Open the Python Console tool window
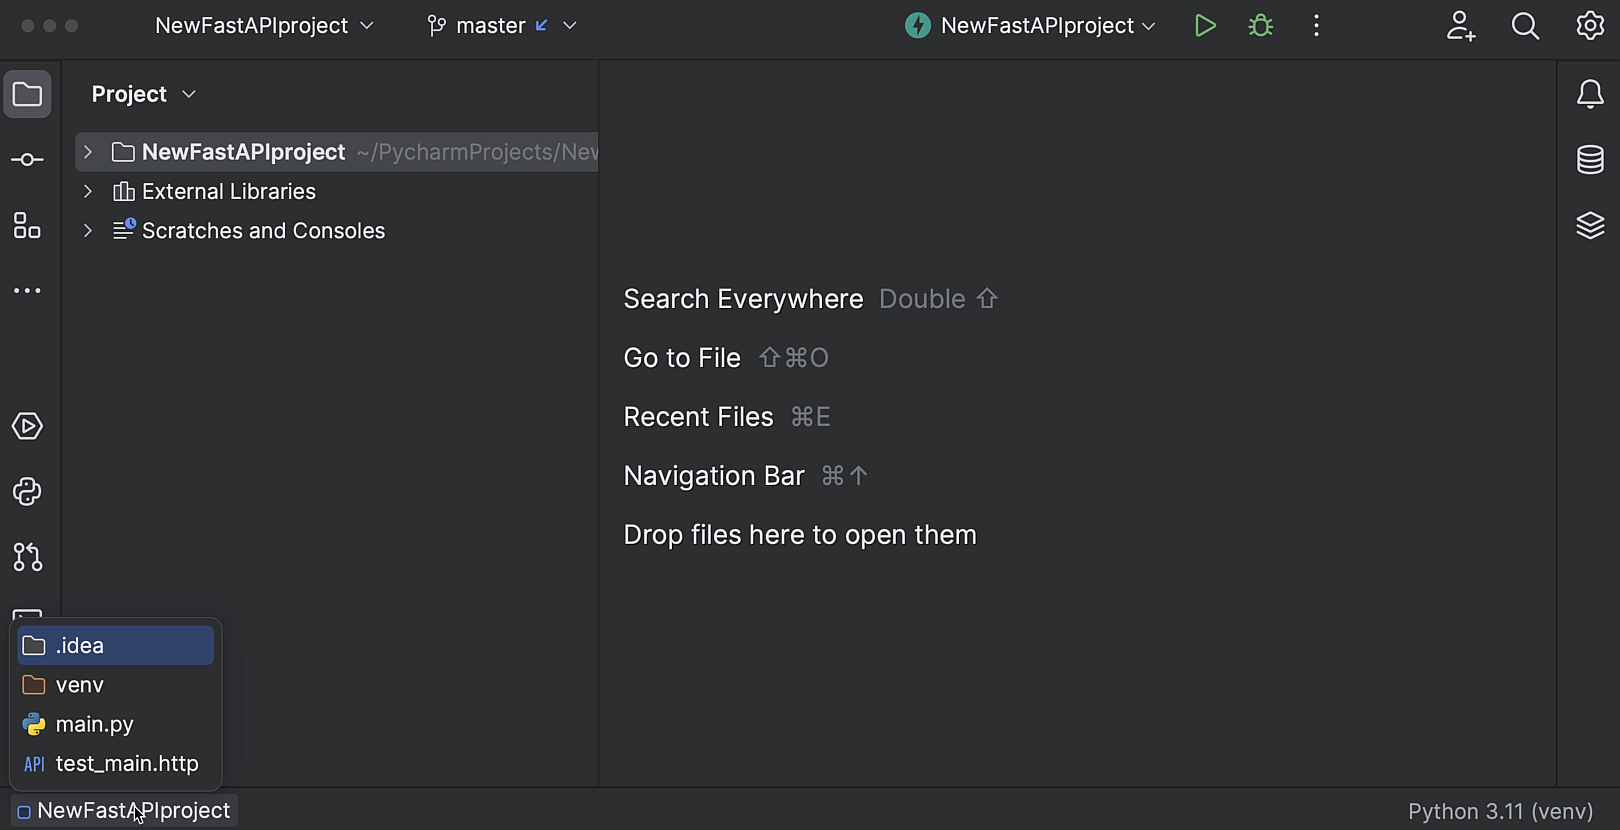Screen dimensions: 1620x830 click(27, 492)
